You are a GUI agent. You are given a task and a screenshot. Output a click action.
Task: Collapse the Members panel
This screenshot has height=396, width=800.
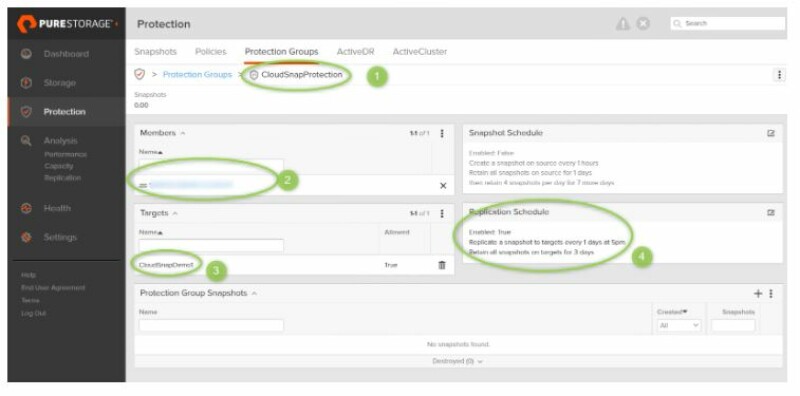(183, 133)
